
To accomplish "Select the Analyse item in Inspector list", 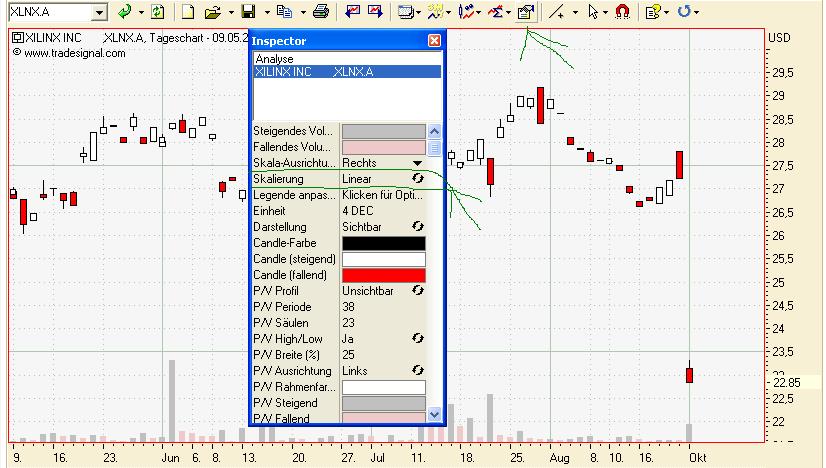I will (x=347, y=58).
